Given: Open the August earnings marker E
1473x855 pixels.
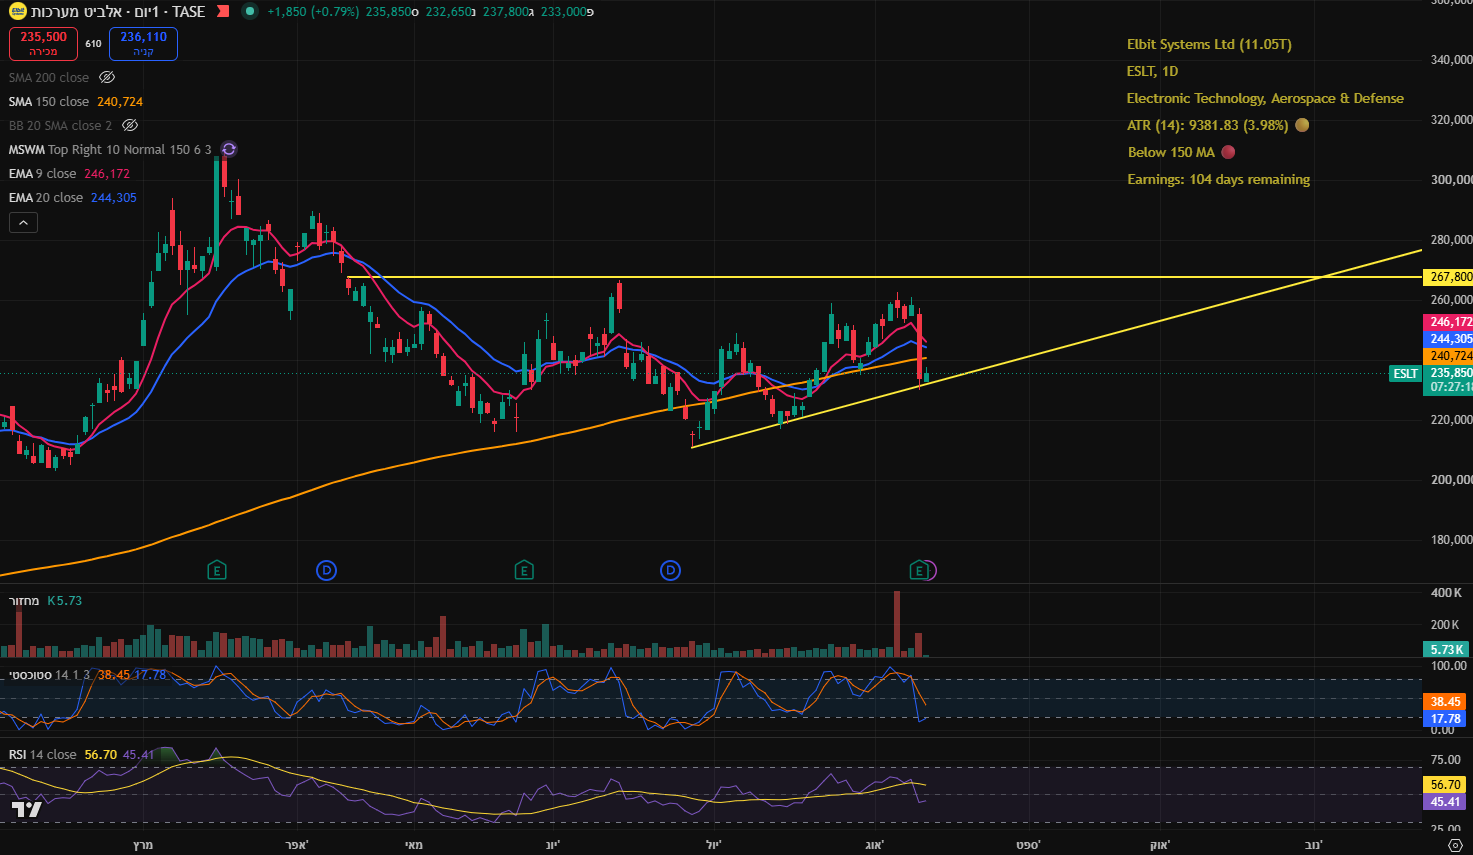Looking at the screenshot, I should point(919,571).
